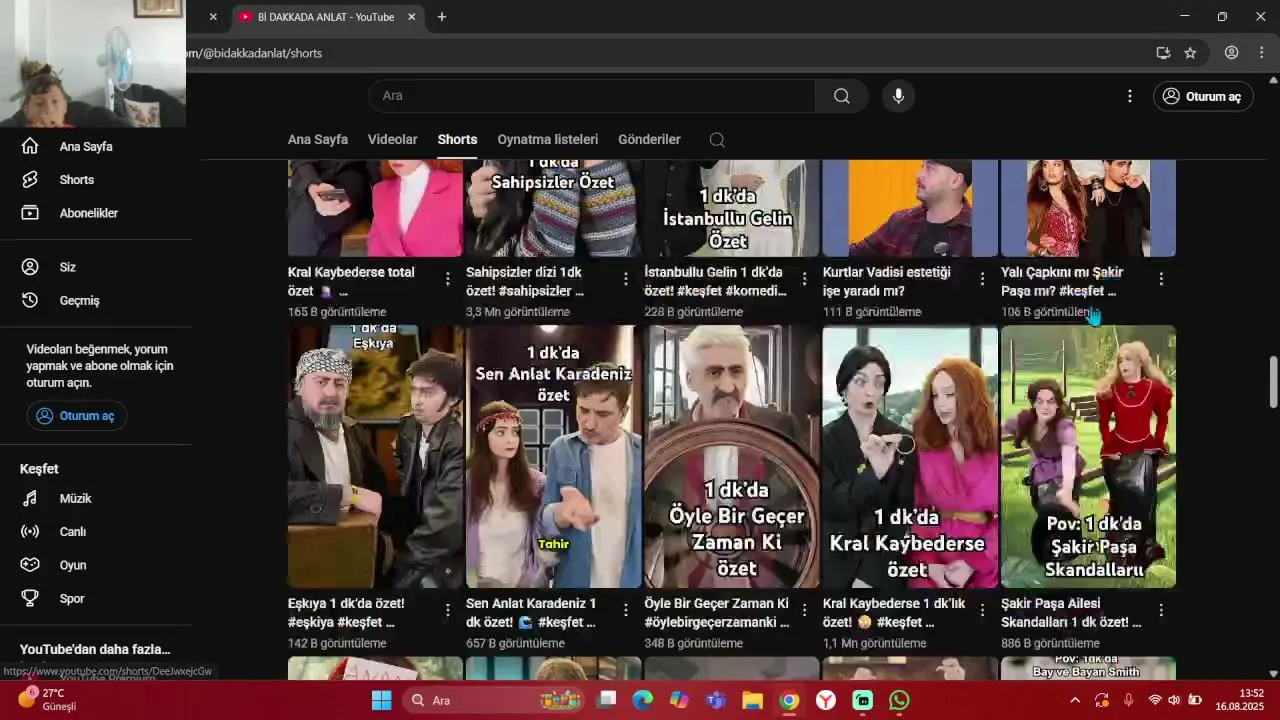Open Task View from the taskbar
1280x720 pixels.
606,700
